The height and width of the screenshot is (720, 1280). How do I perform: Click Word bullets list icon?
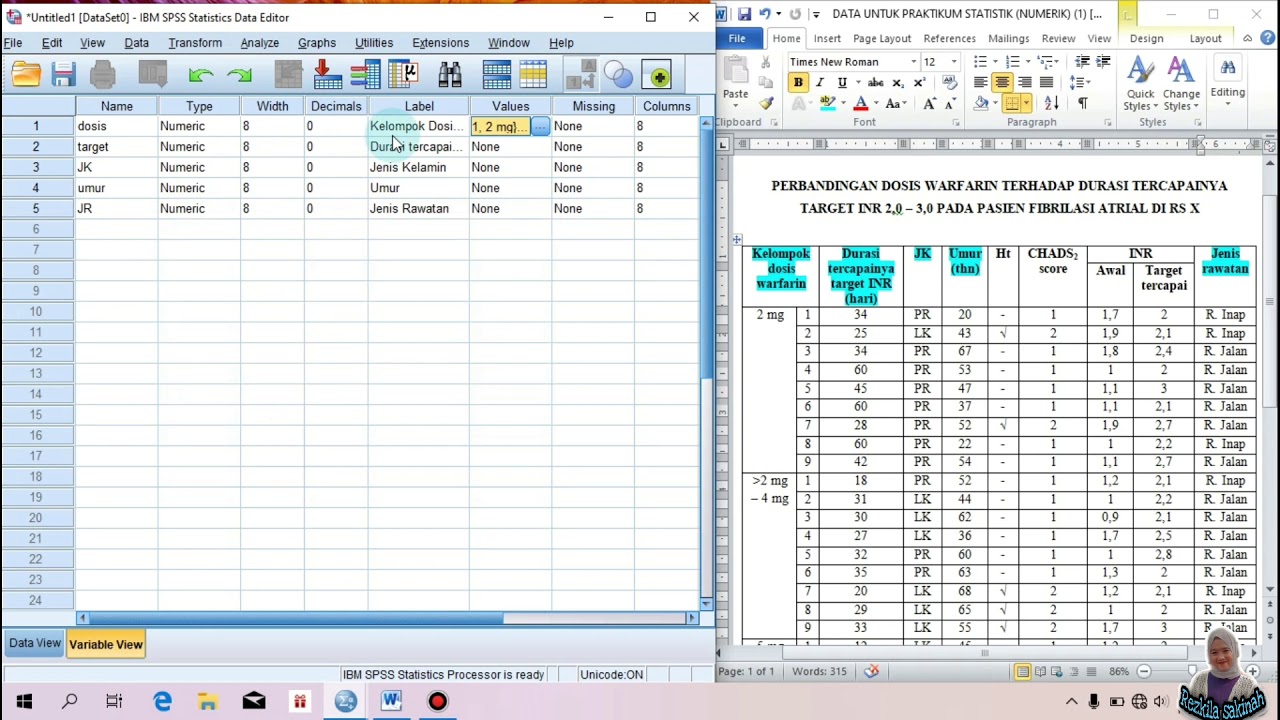983,62
